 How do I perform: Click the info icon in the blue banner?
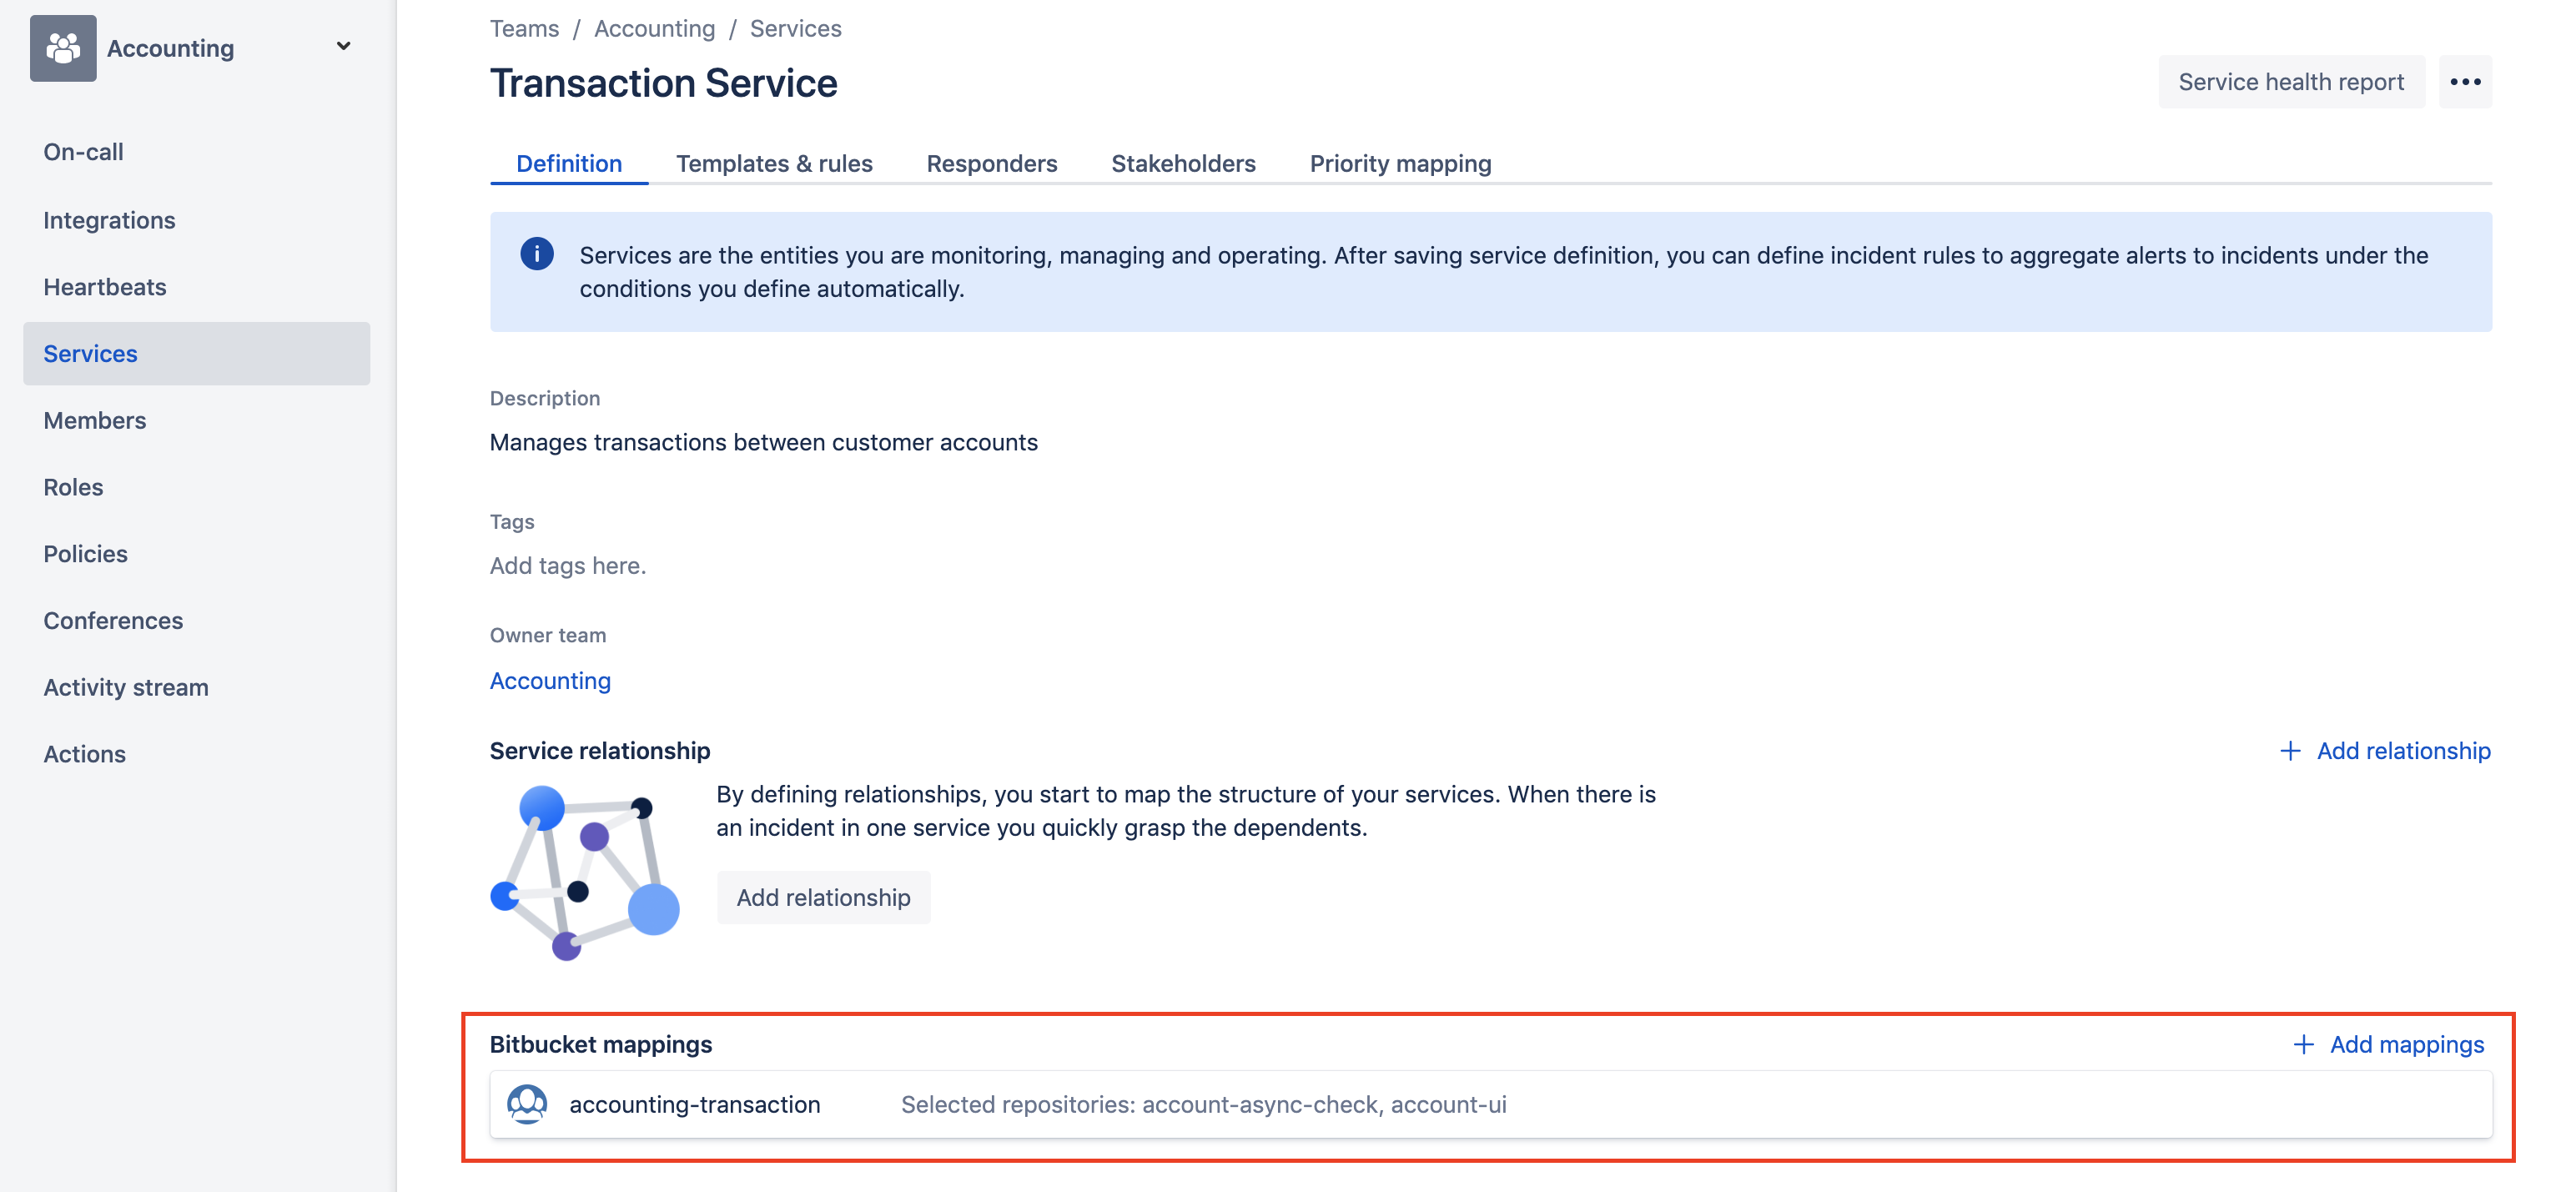coord(537,254)
